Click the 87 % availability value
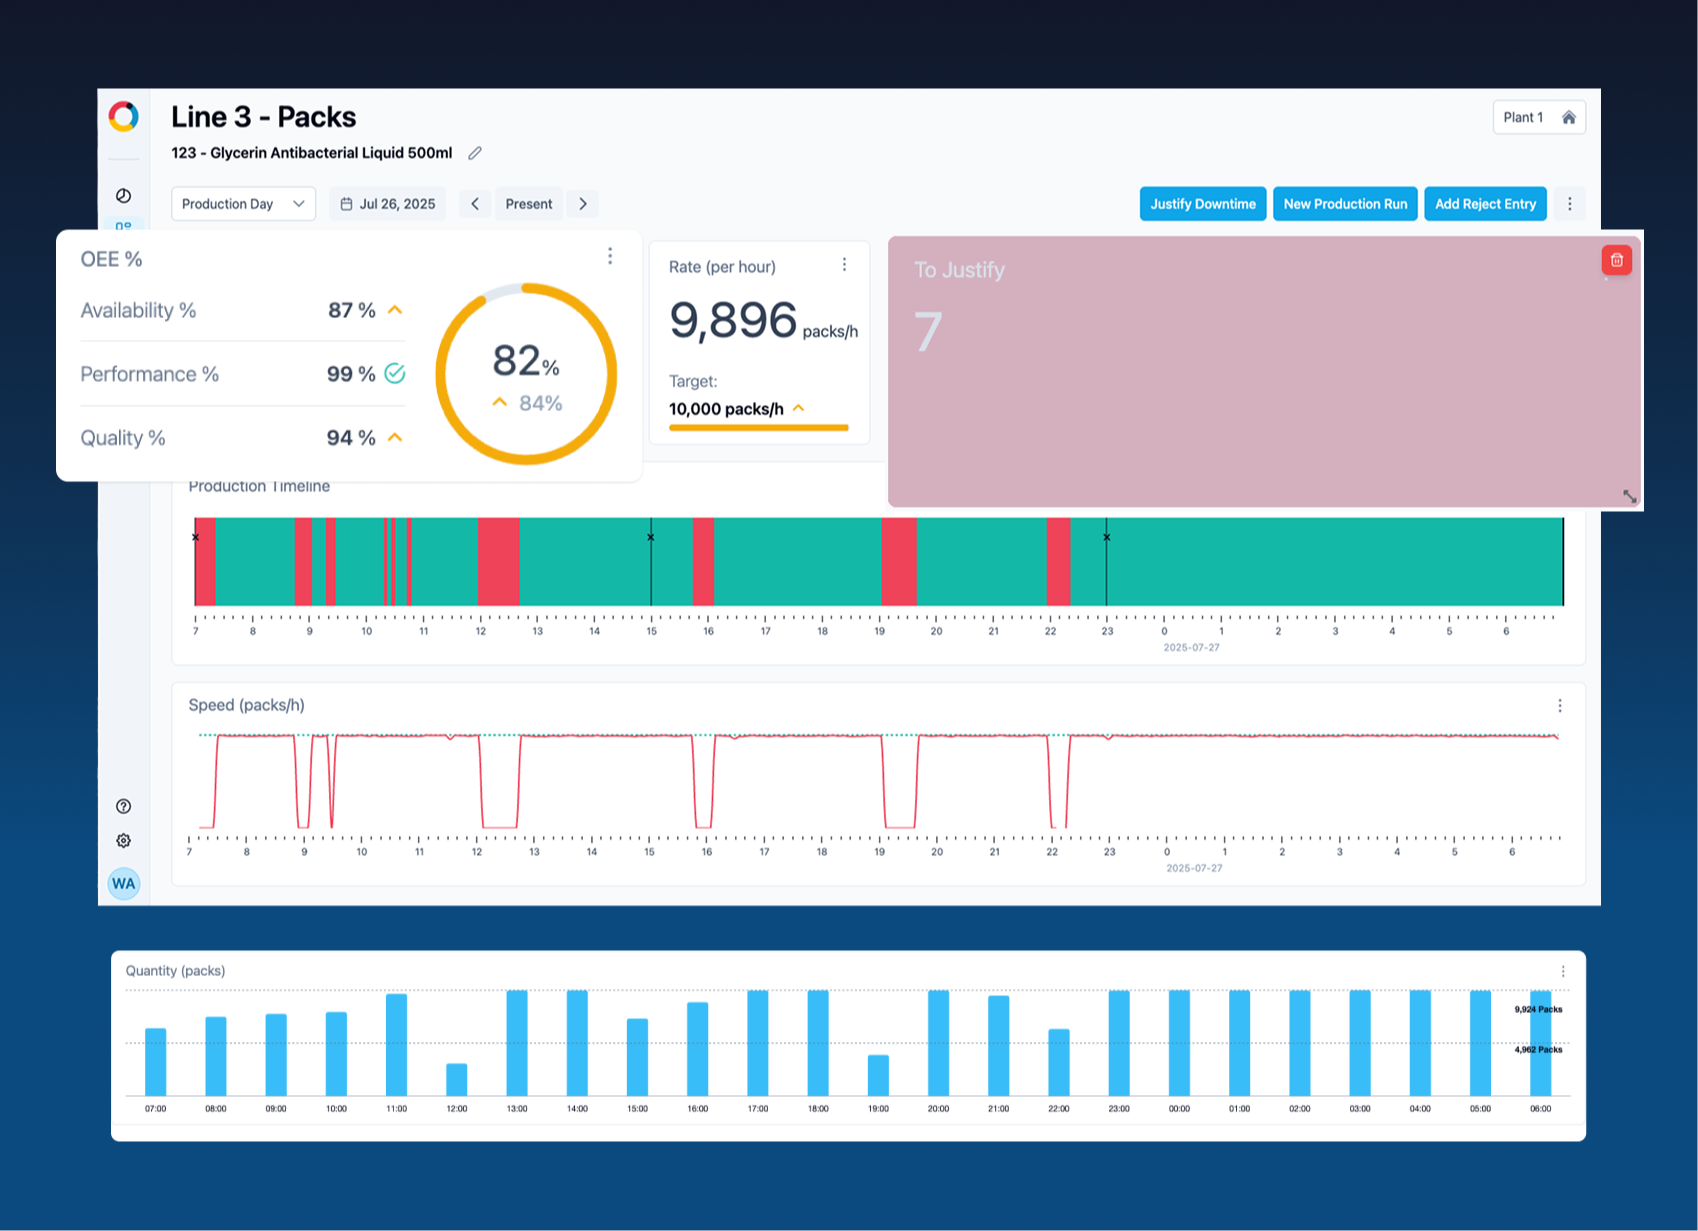Screen dimensions: 1698x1231 [352, 310]
